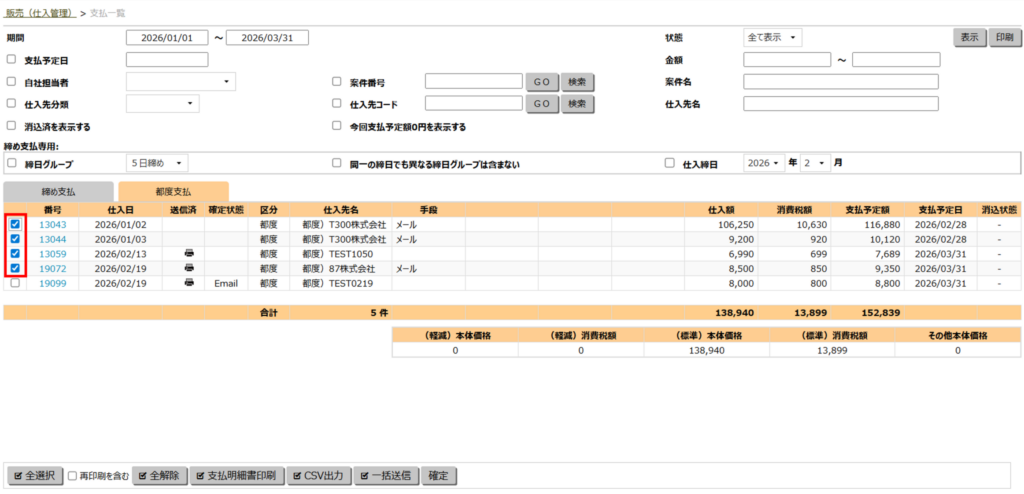Switch to the 締め支払 tab

pos(58,191)
